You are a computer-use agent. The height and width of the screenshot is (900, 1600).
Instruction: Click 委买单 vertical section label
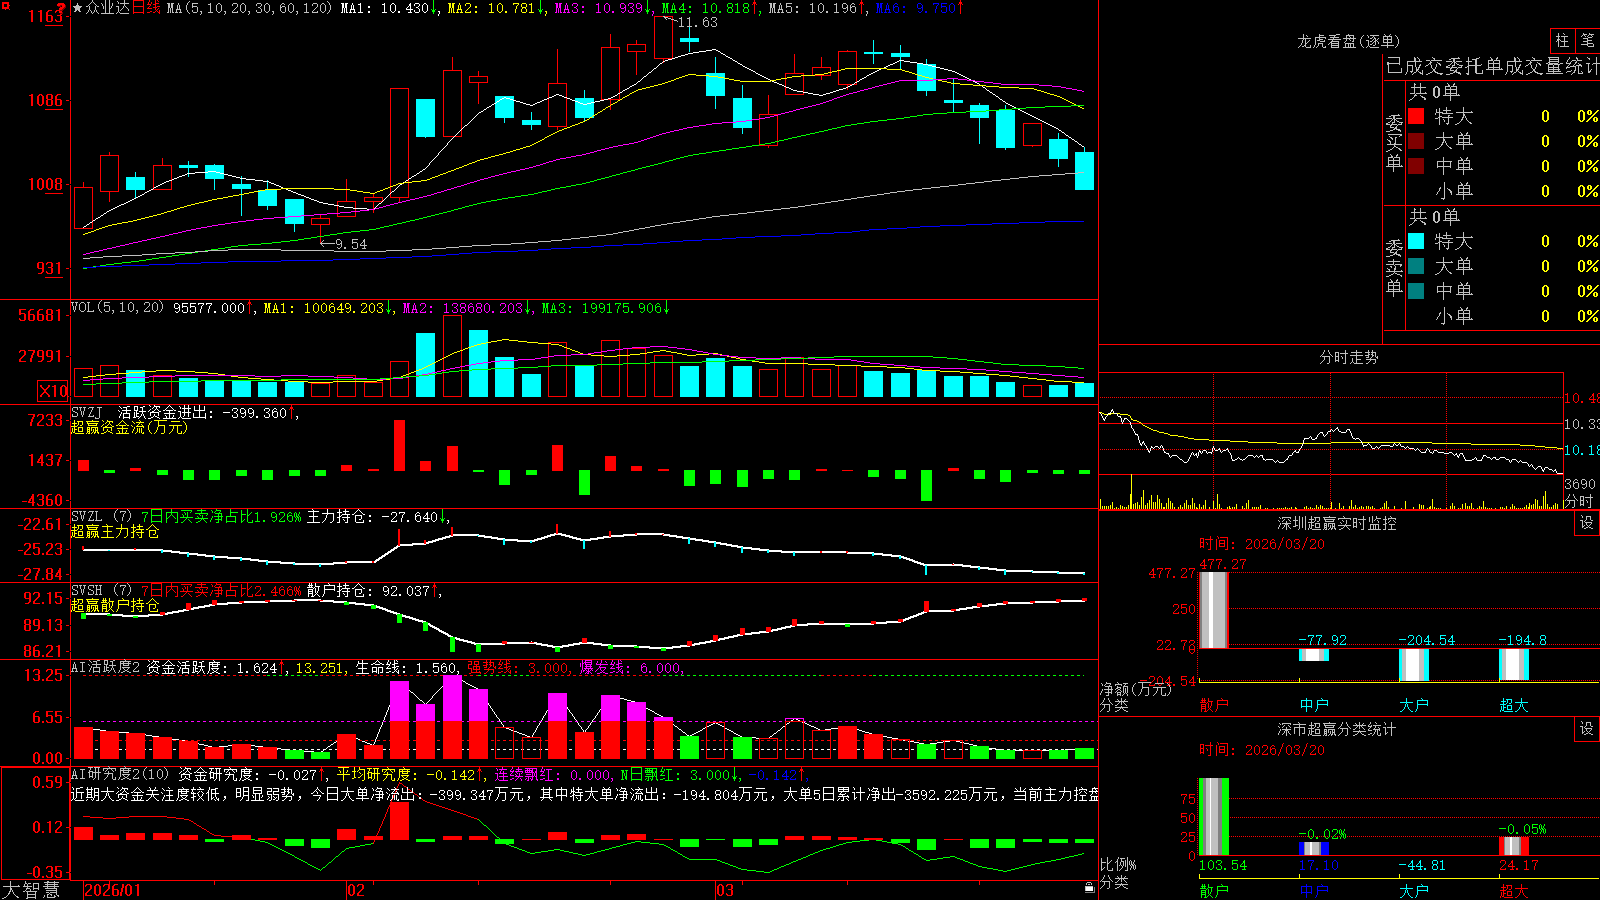click(1394, 142)
